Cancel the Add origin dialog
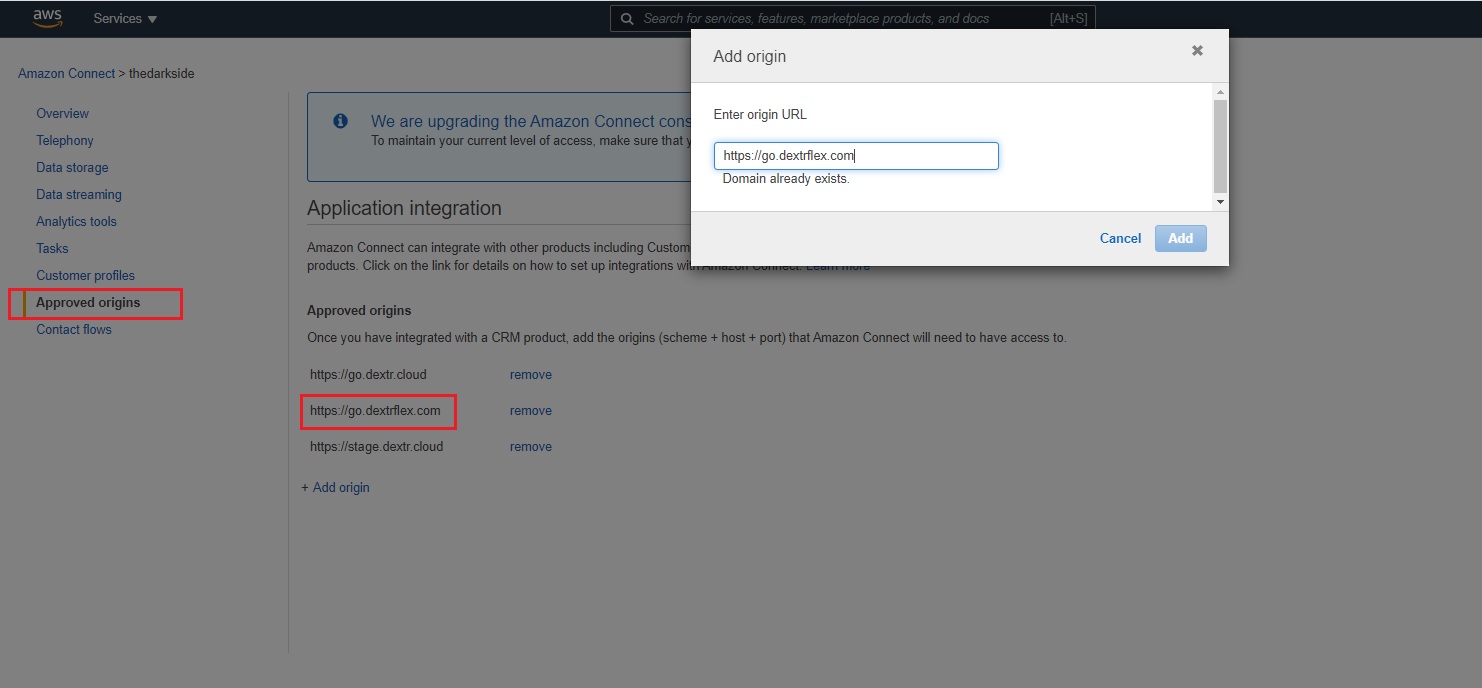1482x688 pixels. 1120,238
